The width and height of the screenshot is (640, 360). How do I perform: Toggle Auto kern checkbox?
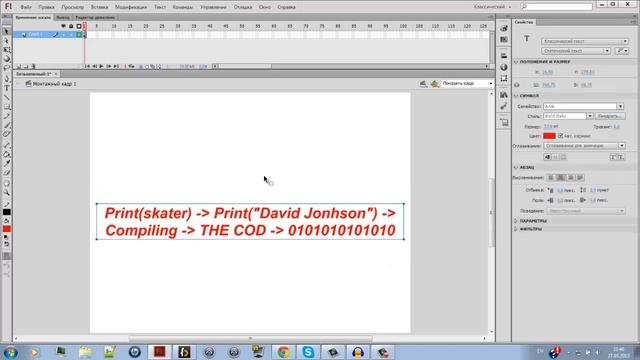tap(560, 136)
